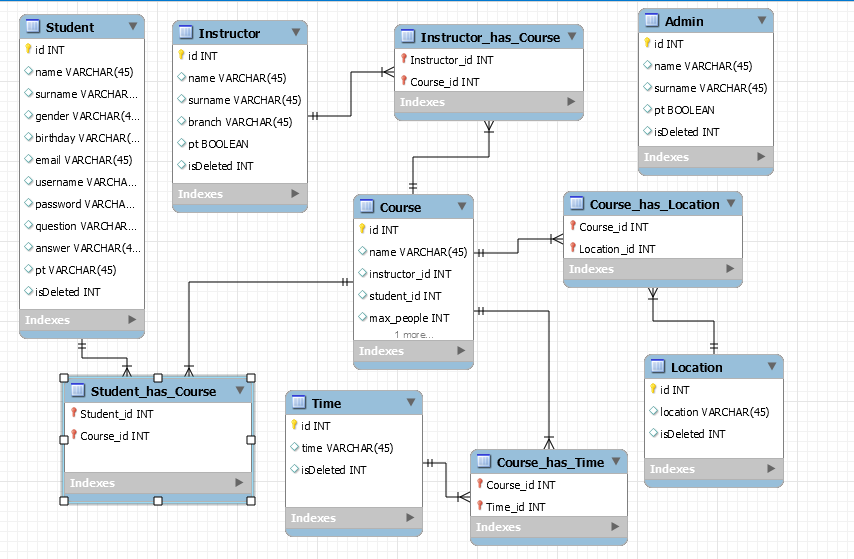Click bottom-right resize handle of Student_has_Course
The width and height of the screenshot is (854, 559).
pyautogui.click(x=251, y=499)
